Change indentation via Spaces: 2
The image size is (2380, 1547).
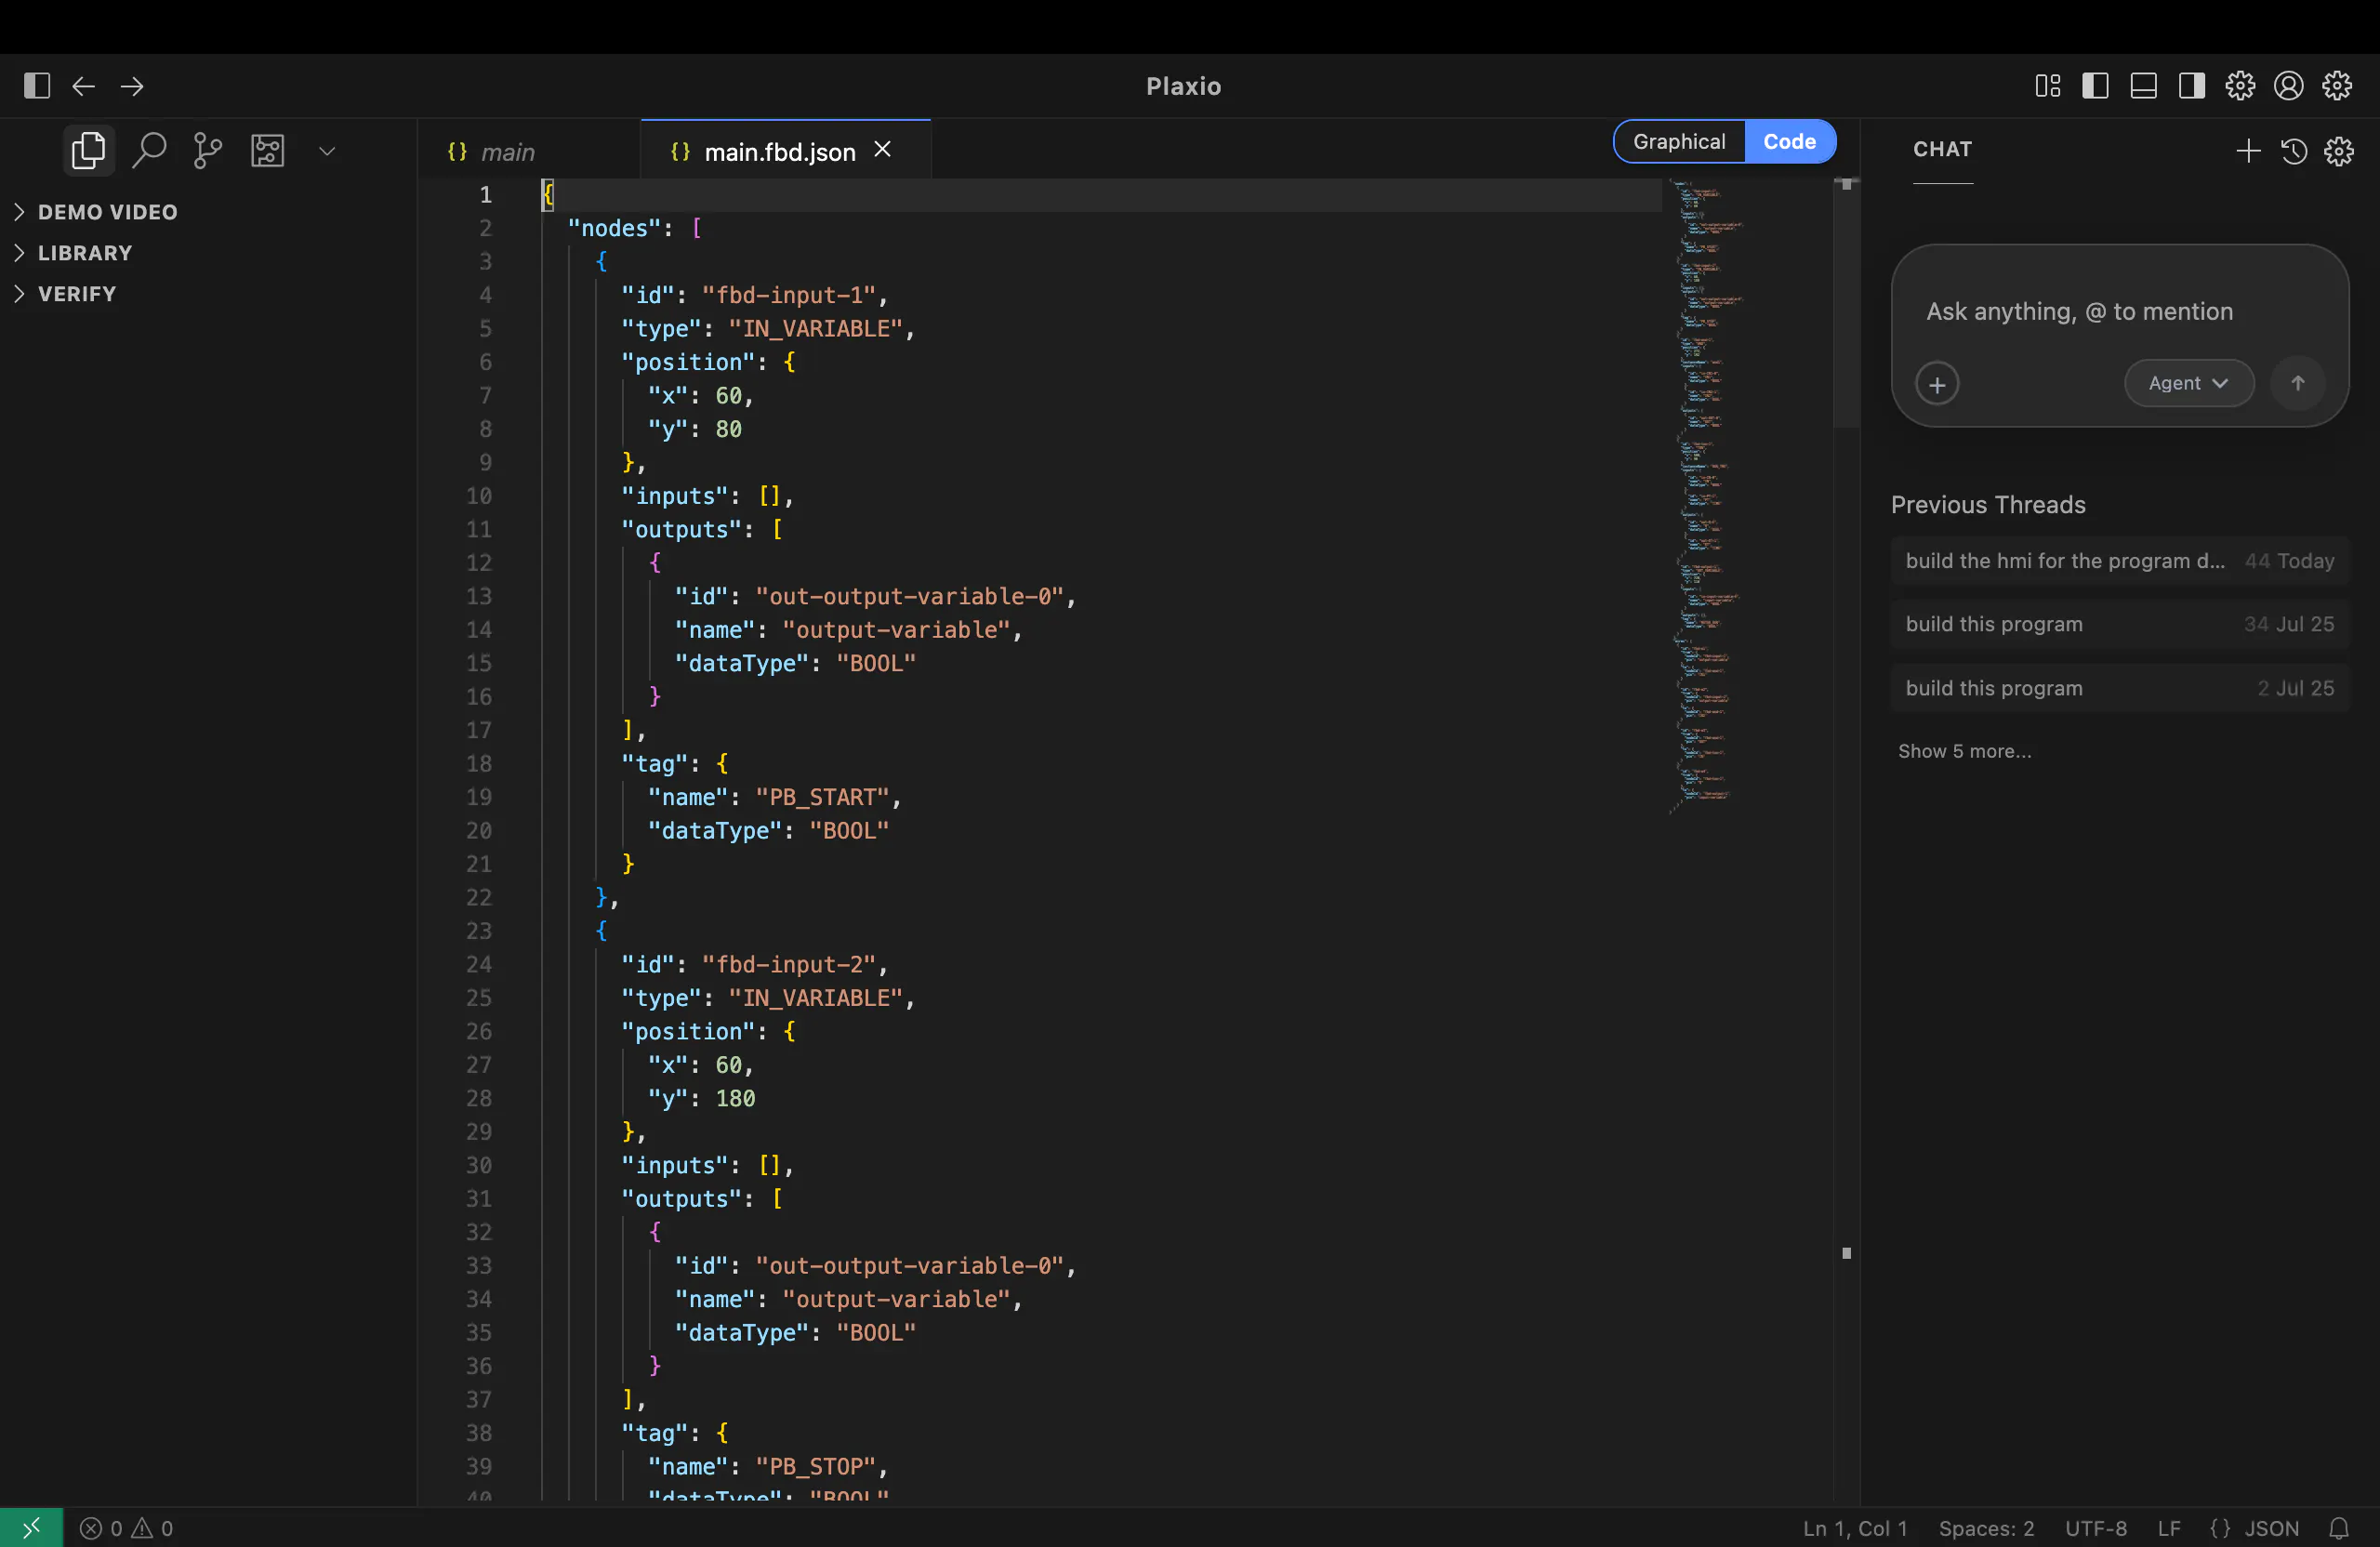[1986, 1528]
